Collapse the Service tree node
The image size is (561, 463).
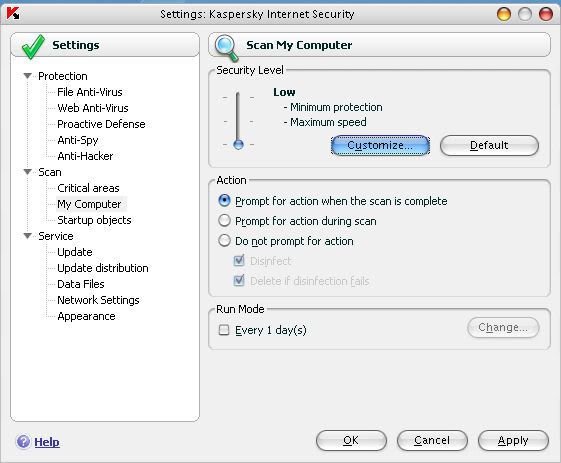tap(28, 236)
